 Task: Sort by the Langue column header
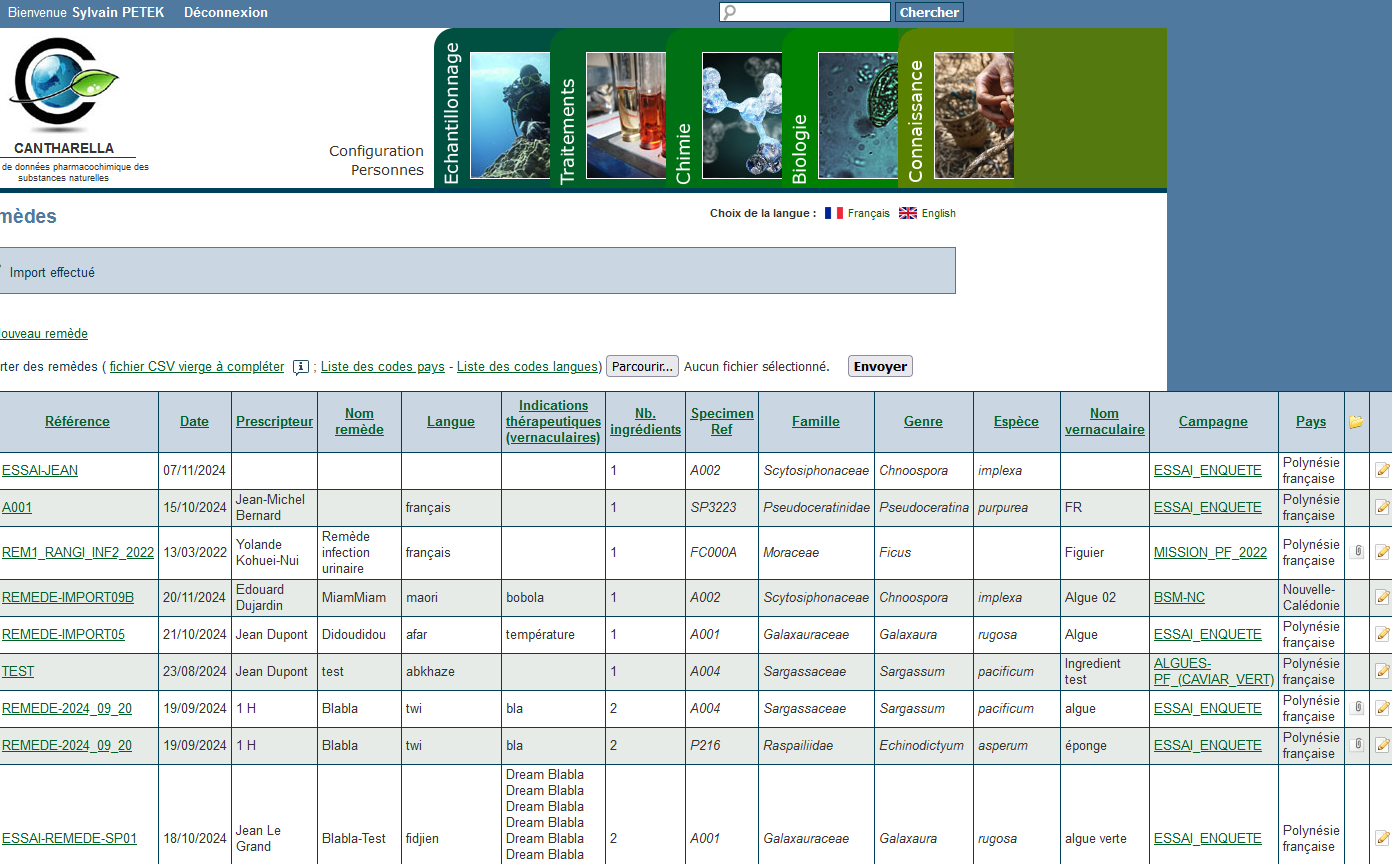(451, 422)
